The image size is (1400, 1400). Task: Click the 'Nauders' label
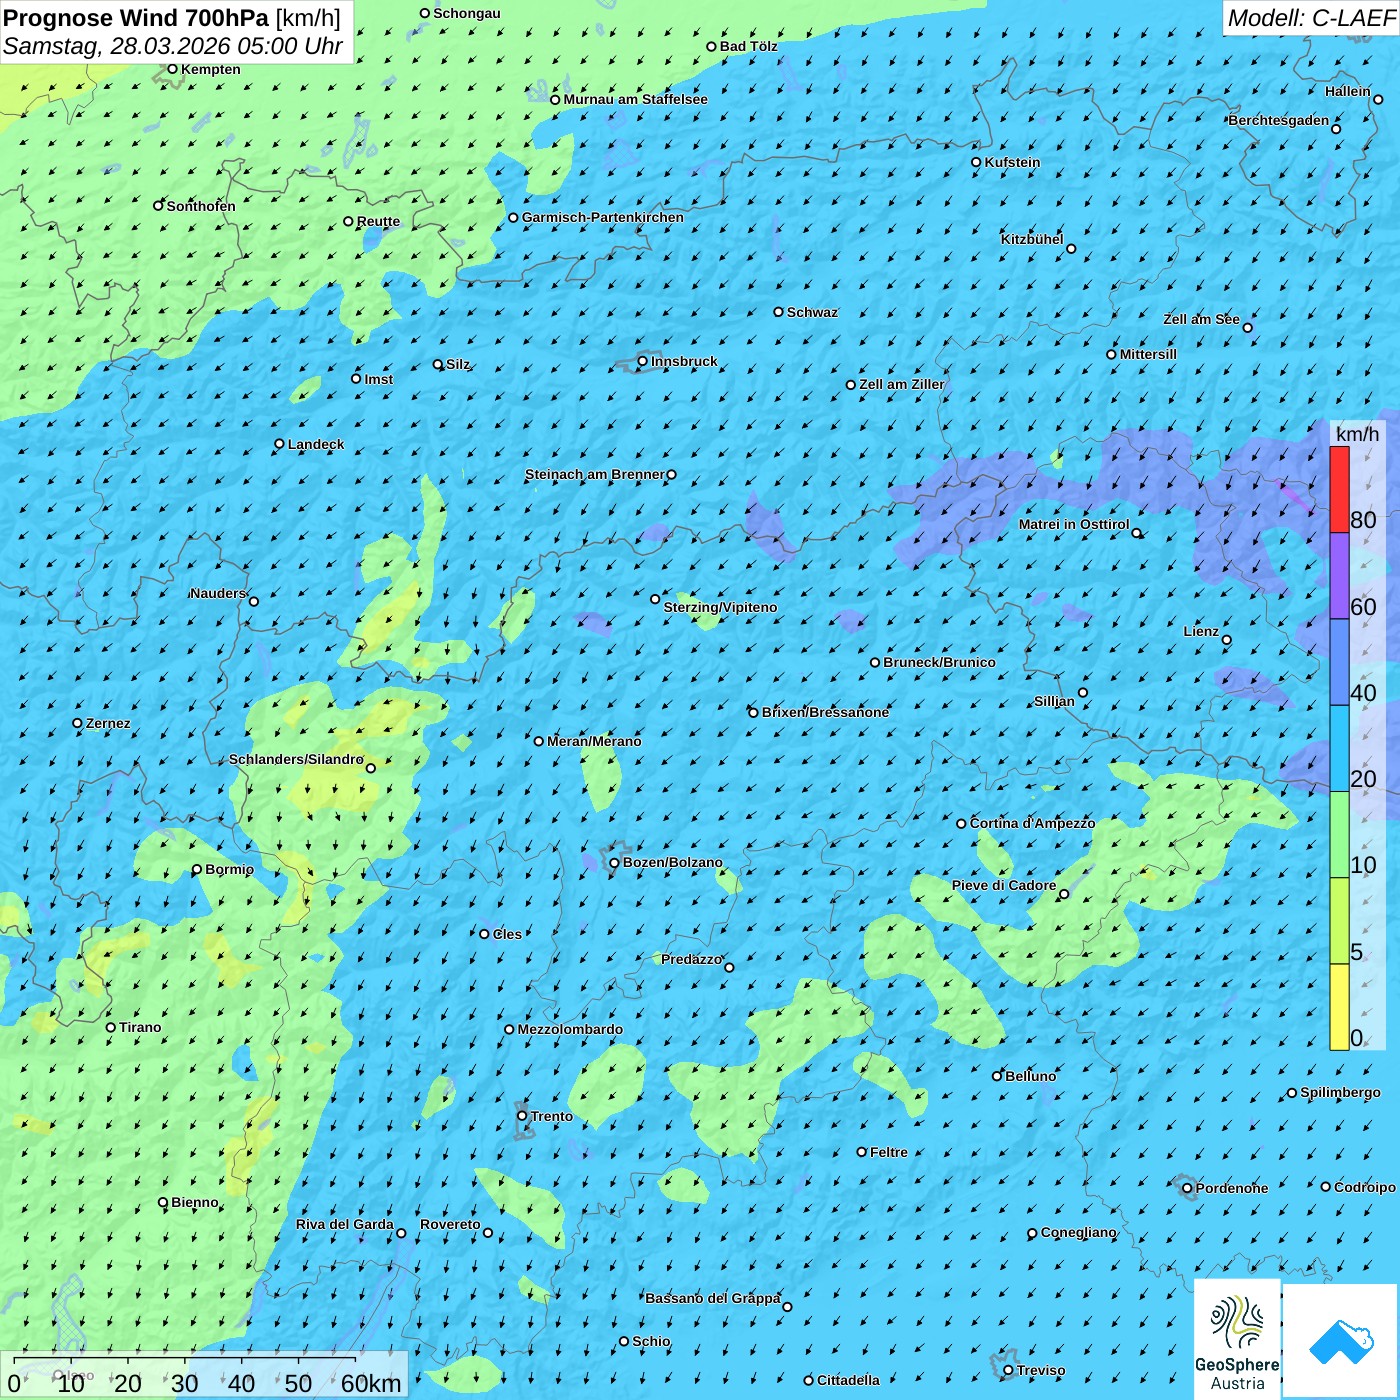point(218,593)
